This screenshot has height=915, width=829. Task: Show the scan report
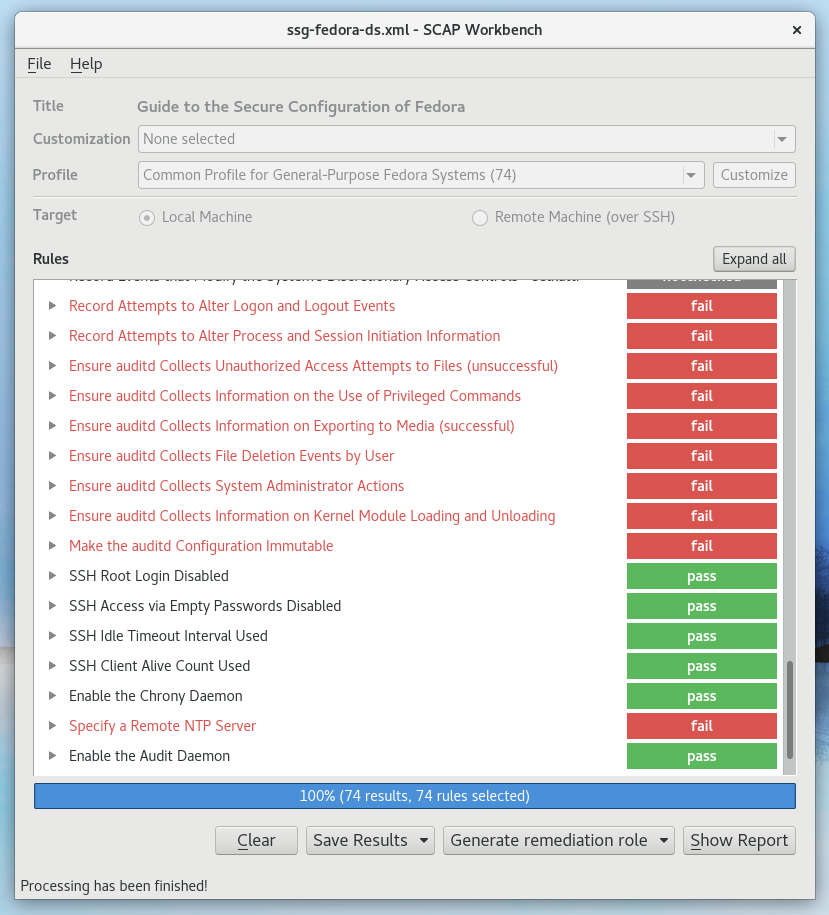click(739, 840)
